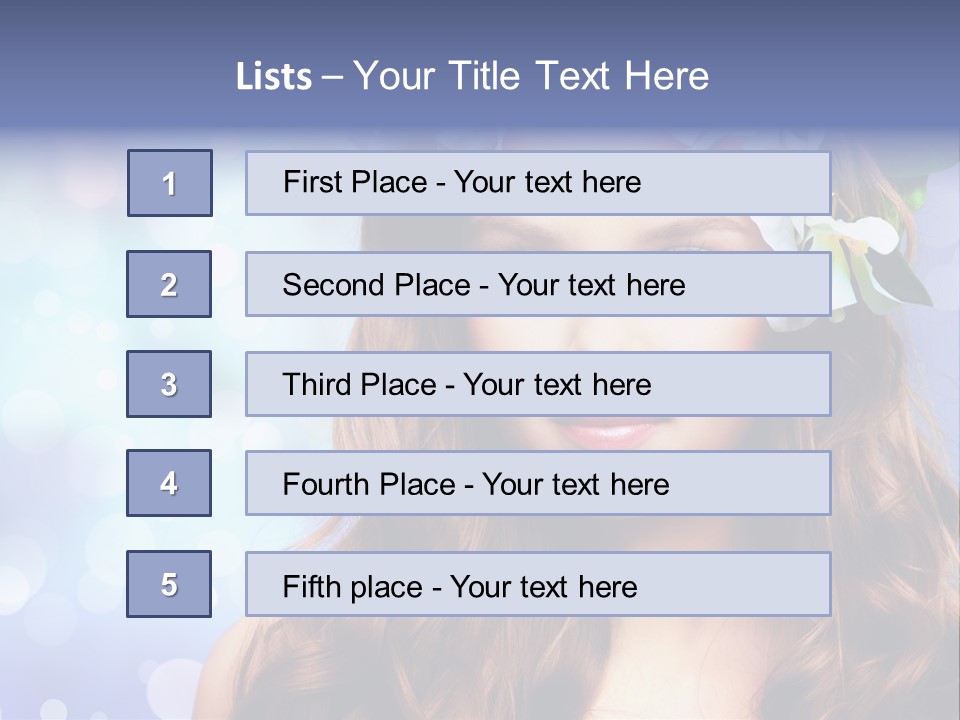The image size is (960, 720).
Task: Select the Second Place text bar
Action: 538,284
